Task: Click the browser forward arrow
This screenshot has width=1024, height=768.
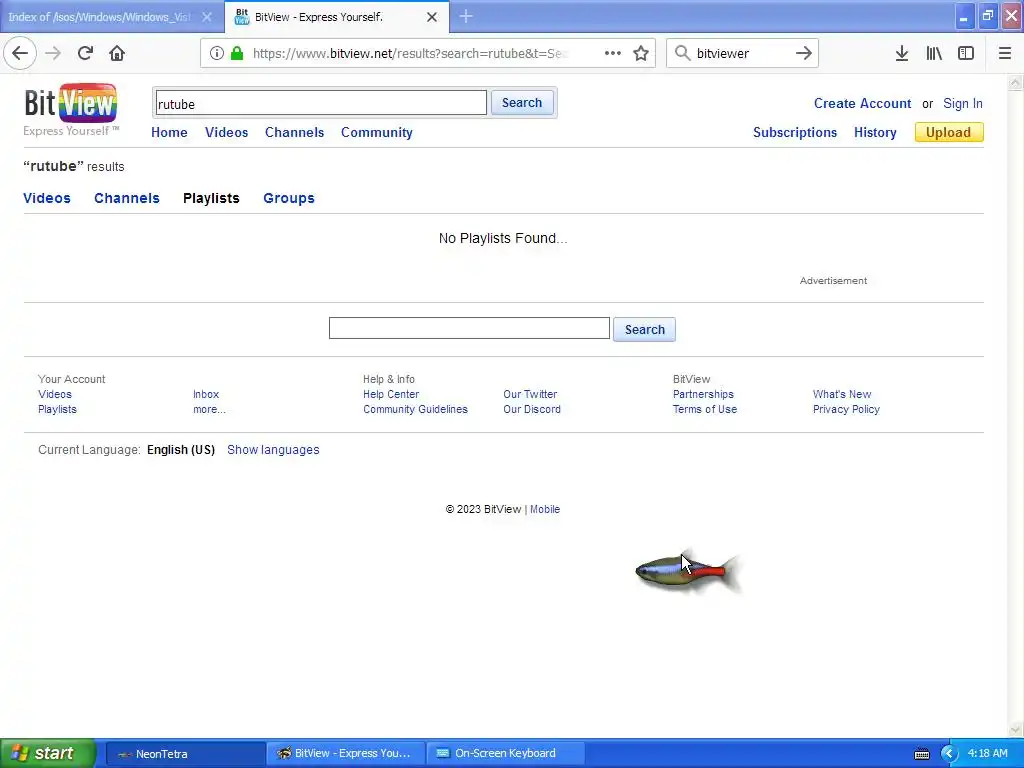Action: point(53,53)
